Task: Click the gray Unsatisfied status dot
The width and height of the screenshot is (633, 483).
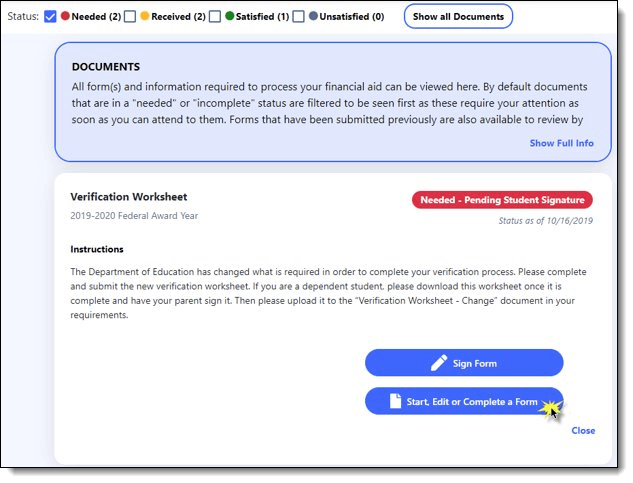Action: point(313,16)
